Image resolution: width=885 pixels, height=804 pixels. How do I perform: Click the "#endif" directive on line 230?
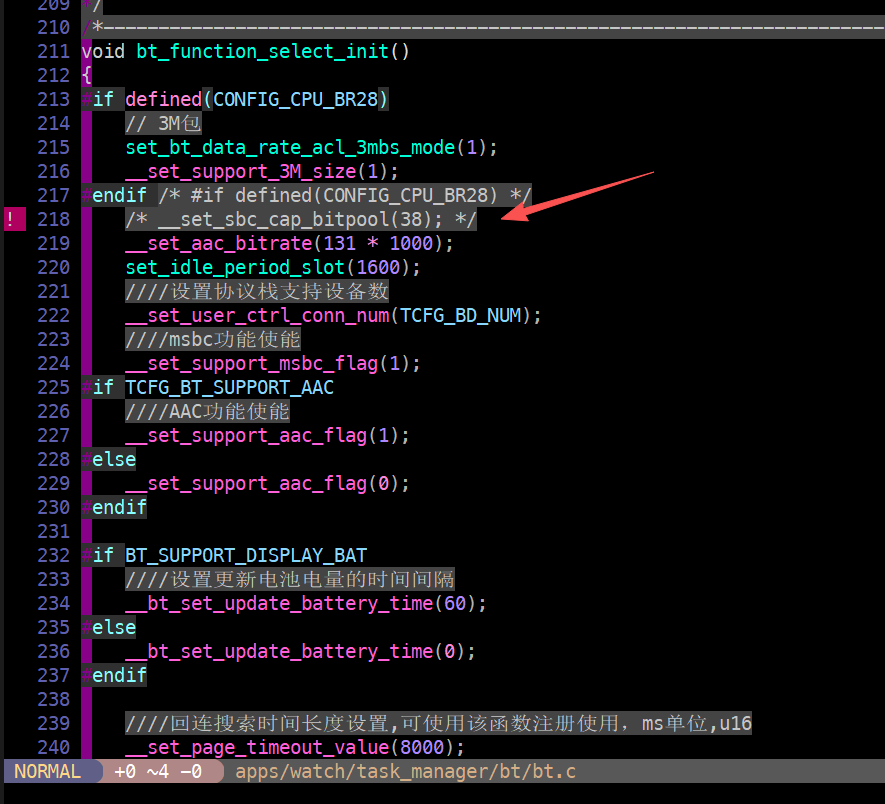[114, 507]
